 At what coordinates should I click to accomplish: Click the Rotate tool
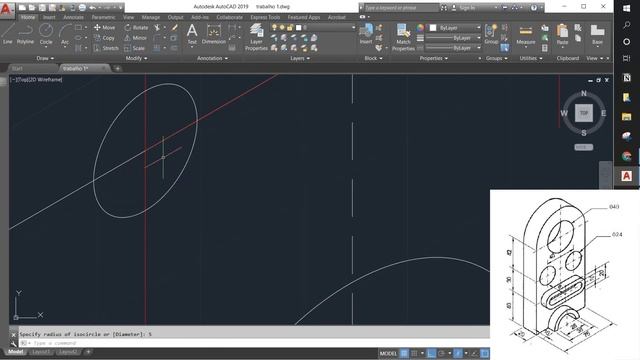[136, 27]
